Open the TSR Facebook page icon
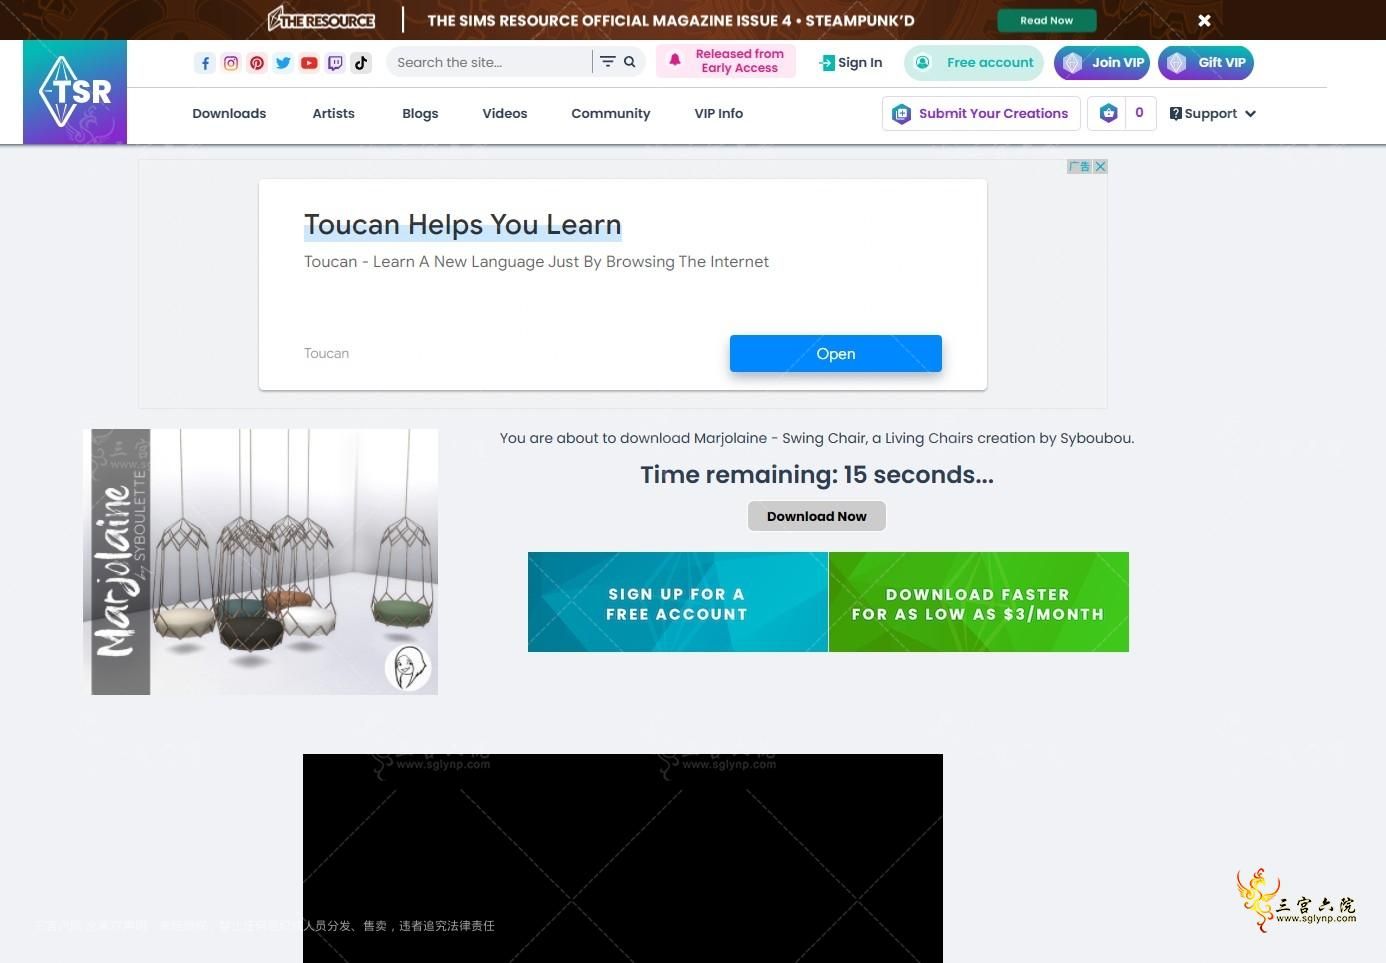1386x963 pixels. click(205, 63)
